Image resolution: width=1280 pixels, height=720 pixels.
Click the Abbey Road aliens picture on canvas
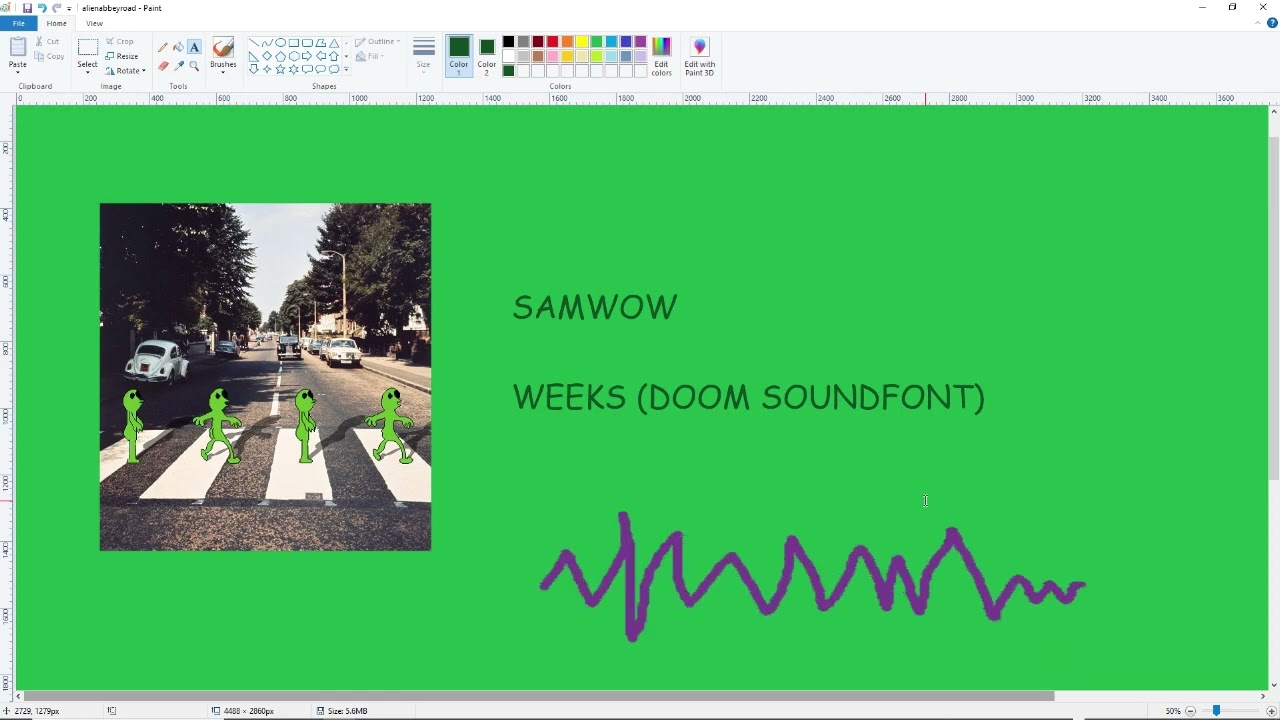tap(265, 377)
